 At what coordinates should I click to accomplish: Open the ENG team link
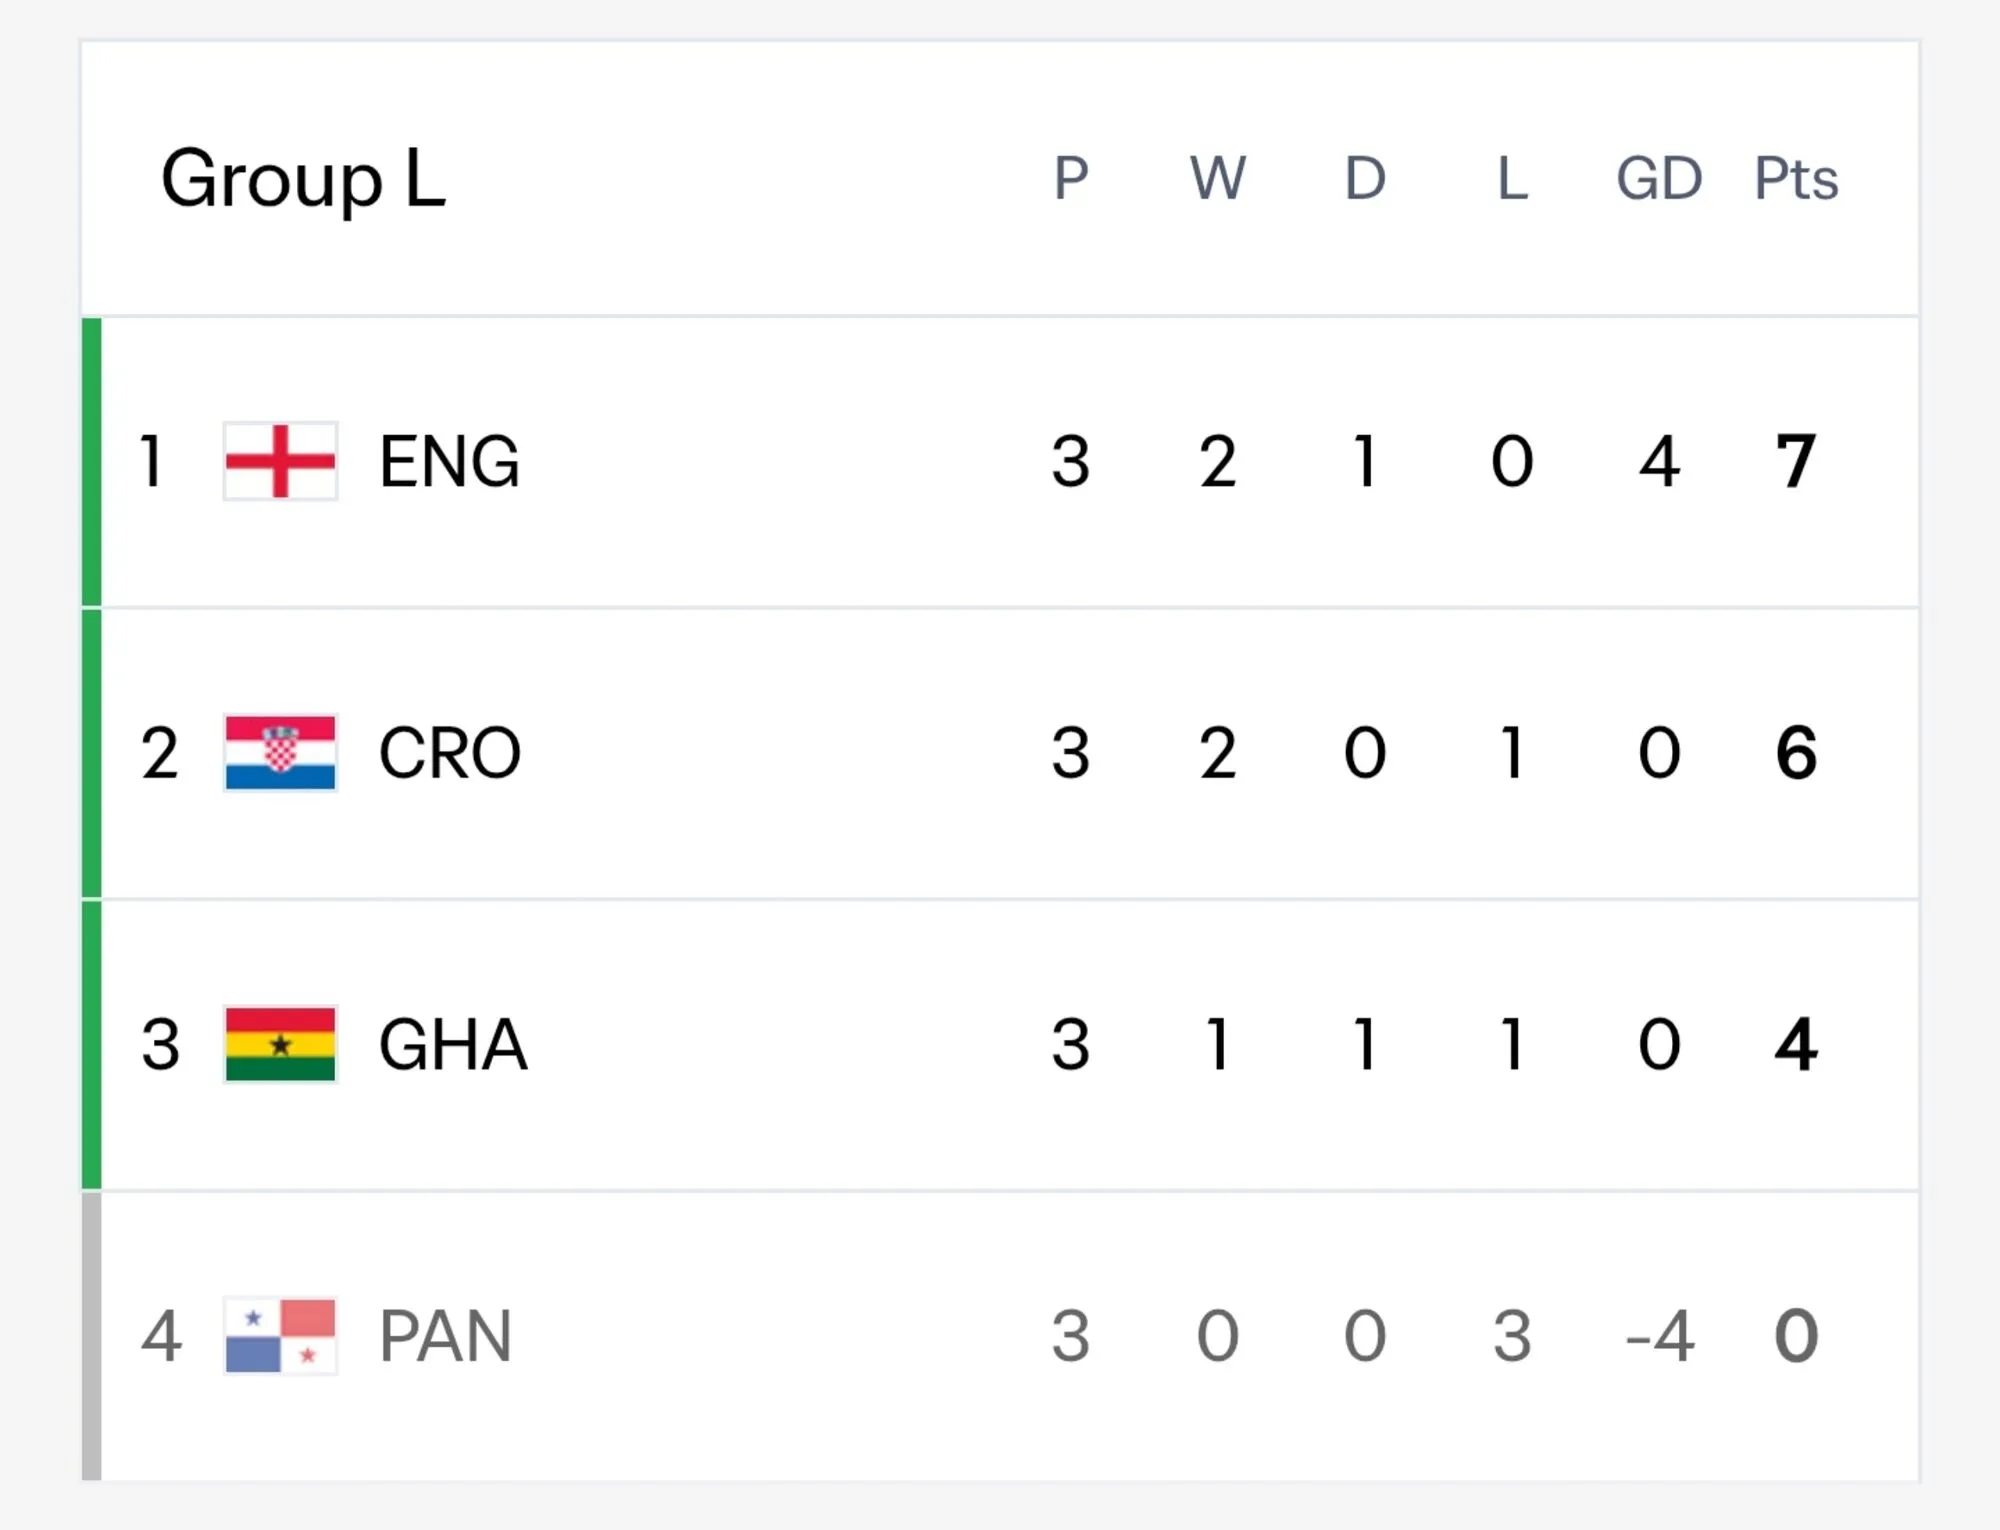449,461
